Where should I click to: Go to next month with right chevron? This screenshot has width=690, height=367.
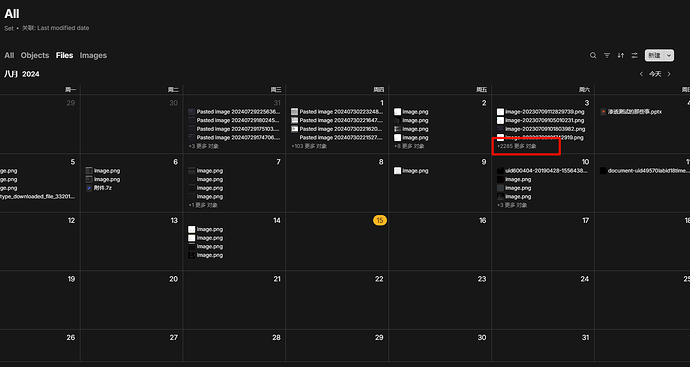tap(669, 74)
